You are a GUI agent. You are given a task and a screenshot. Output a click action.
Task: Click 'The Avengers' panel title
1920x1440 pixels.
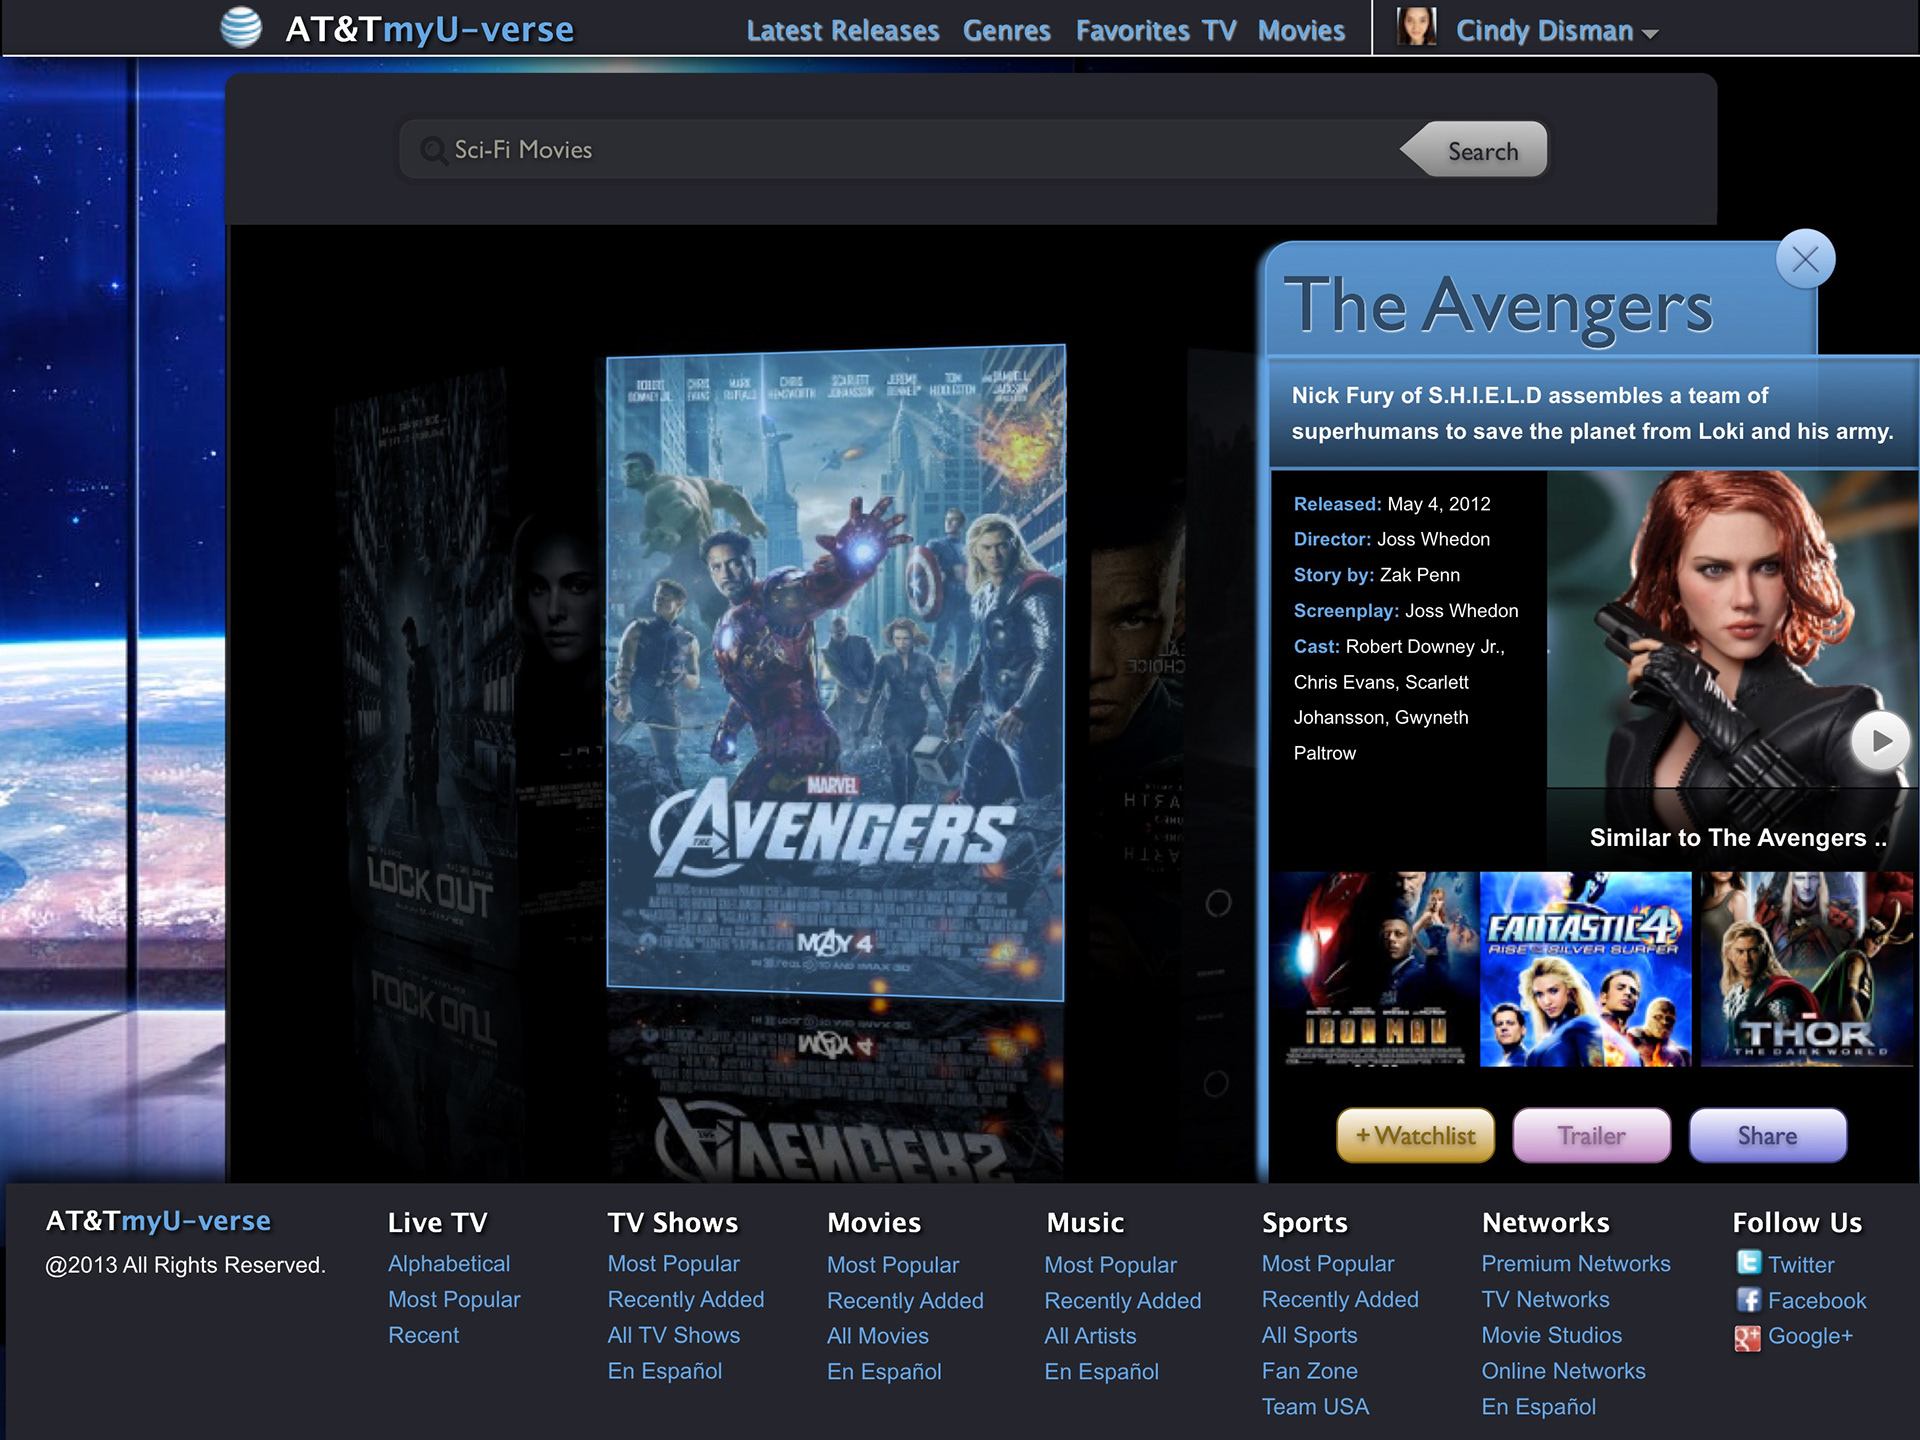1498,307
